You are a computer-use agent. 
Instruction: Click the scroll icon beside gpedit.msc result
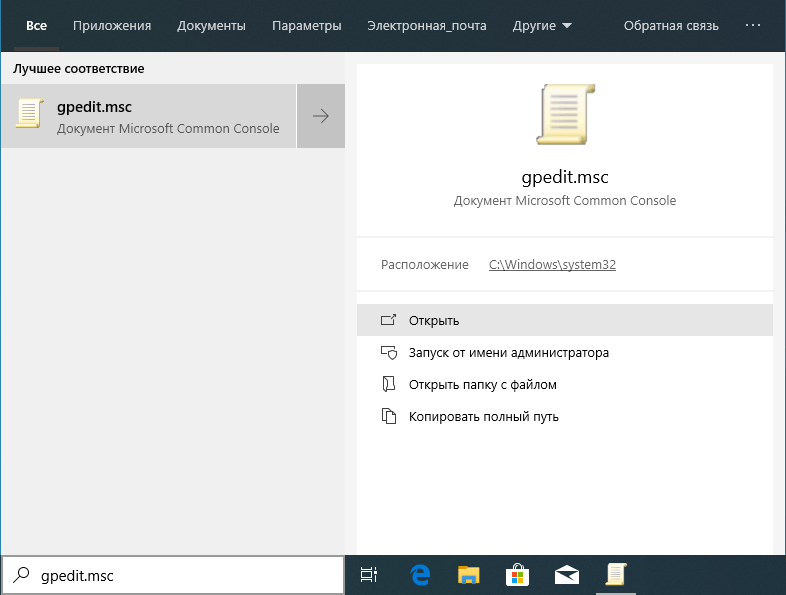(x=29, y=114)
